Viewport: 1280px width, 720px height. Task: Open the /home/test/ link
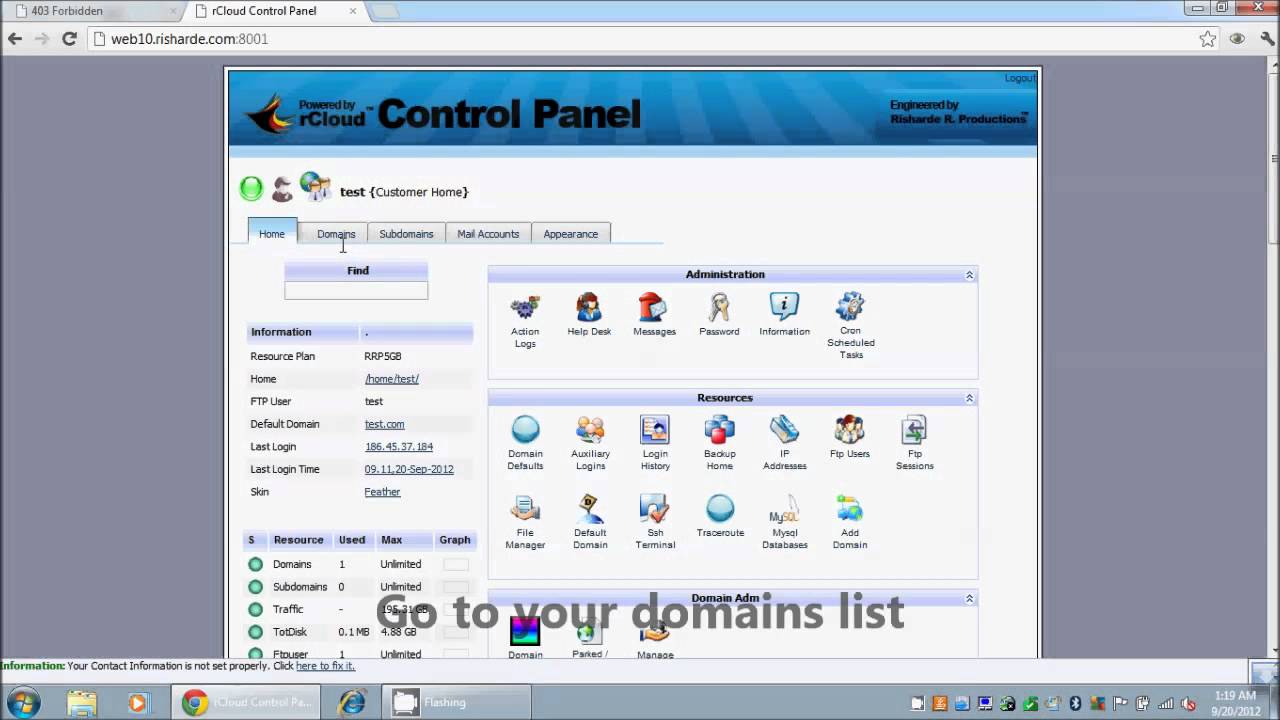point(392,379)
